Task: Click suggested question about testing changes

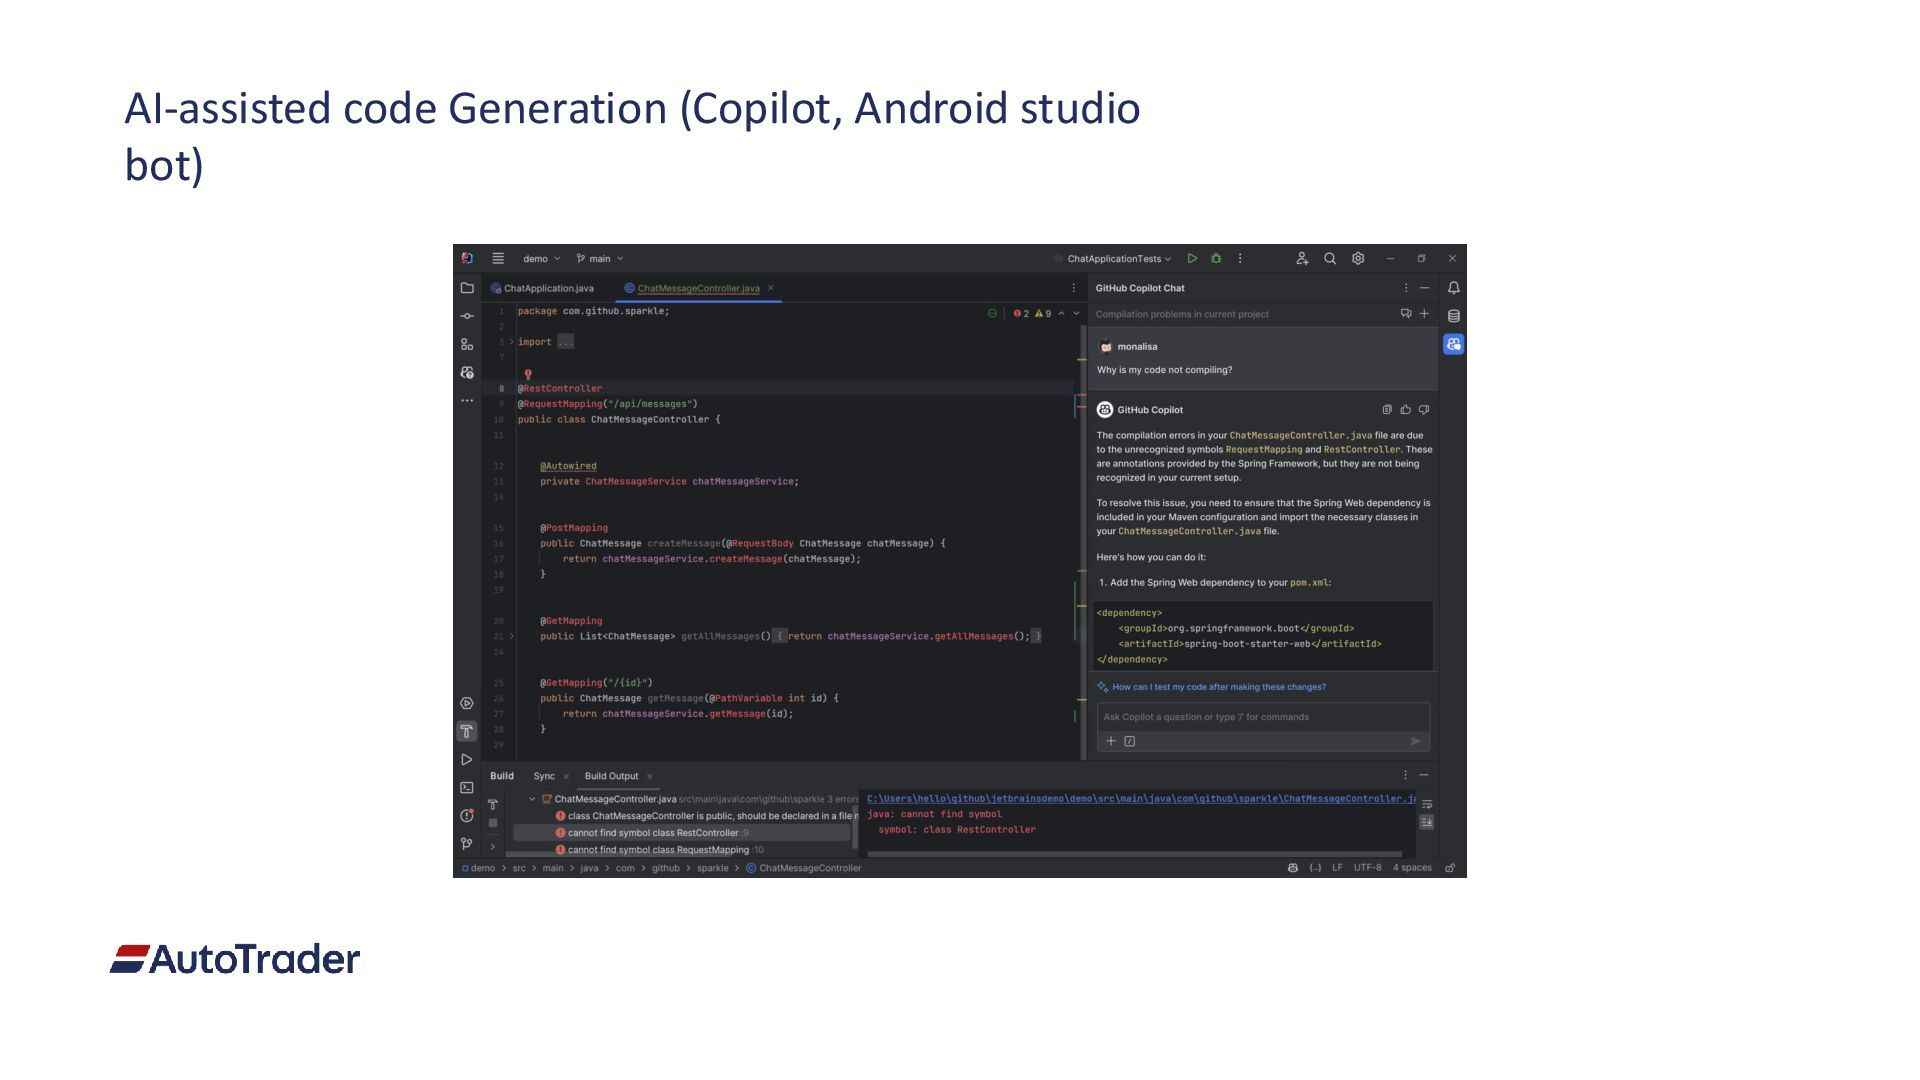Action: [1218, 687]
